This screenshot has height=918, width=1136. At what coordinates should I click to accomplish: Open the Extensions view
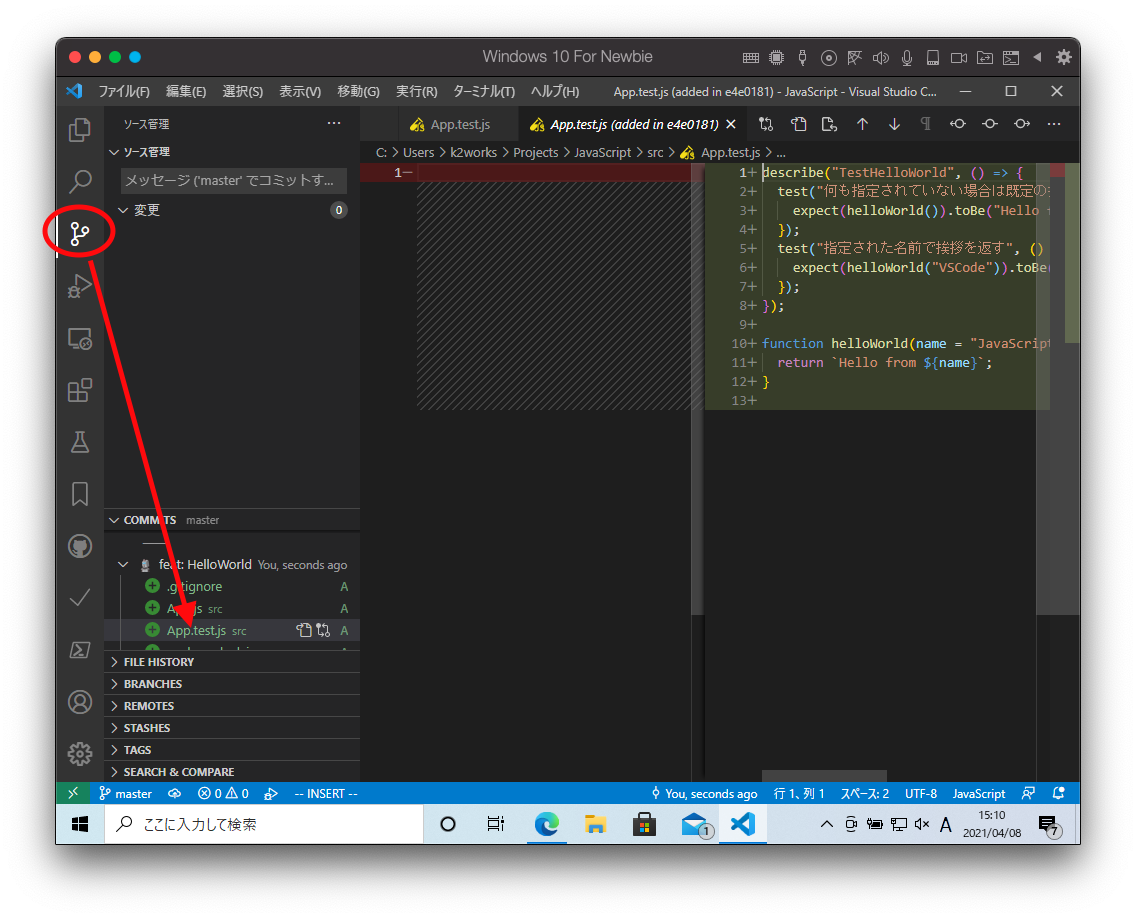coord(80,390)
